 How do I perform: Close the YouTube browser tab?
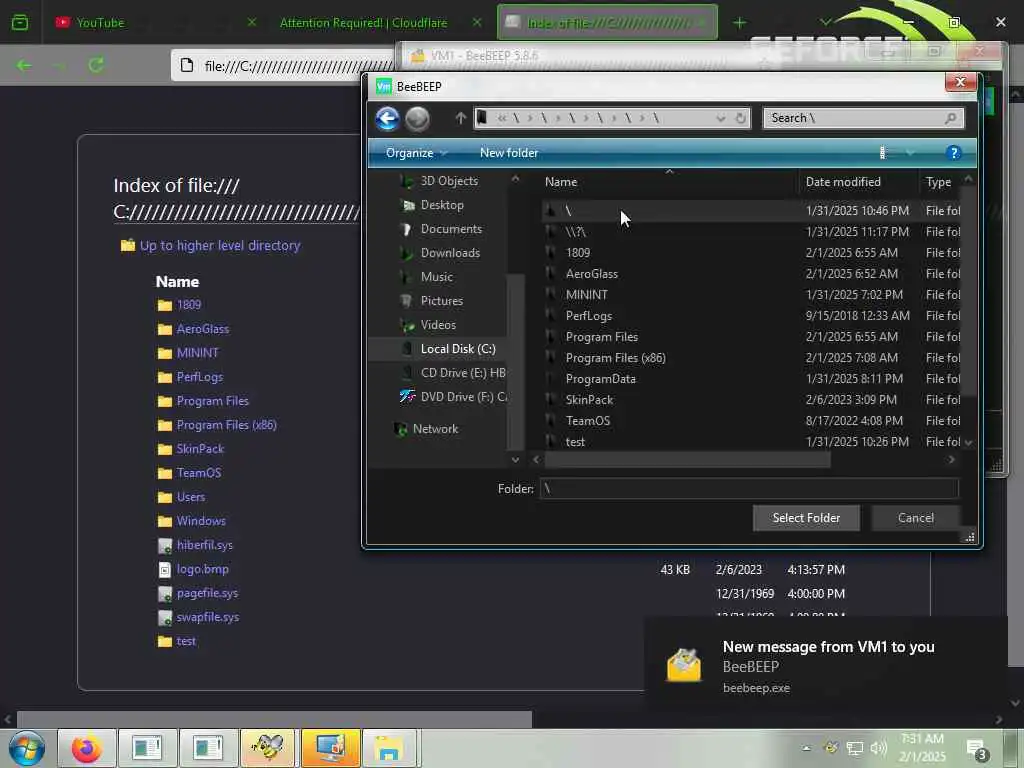[252, 22]
